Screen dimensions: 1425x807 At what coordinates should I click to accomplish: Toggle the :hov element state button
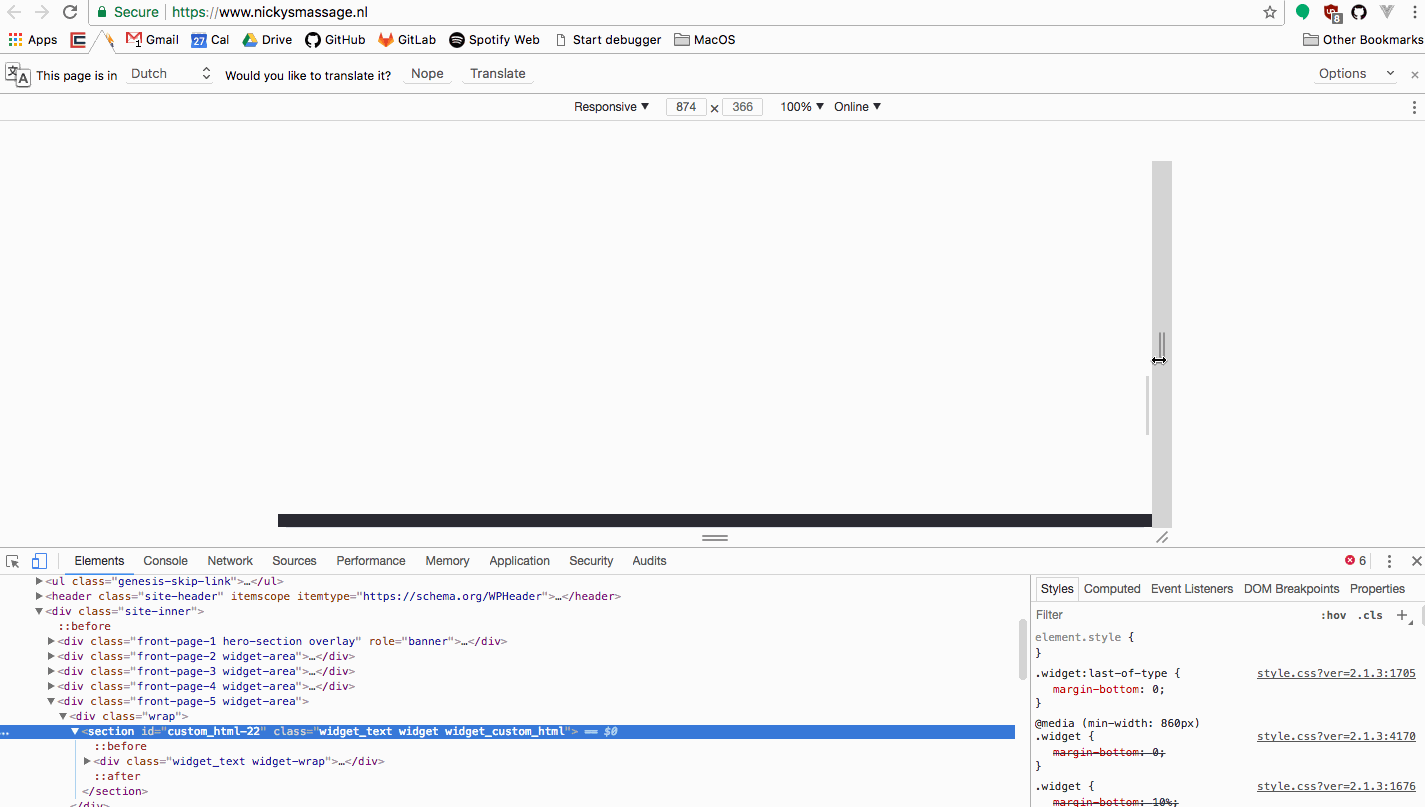tap(1333, 615)
